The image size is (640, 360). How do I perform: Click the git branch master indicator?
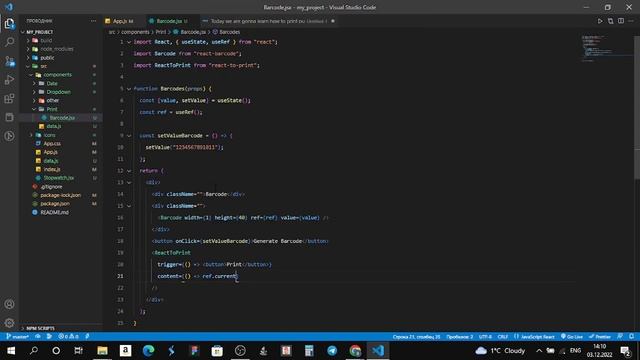pos(18,337)
